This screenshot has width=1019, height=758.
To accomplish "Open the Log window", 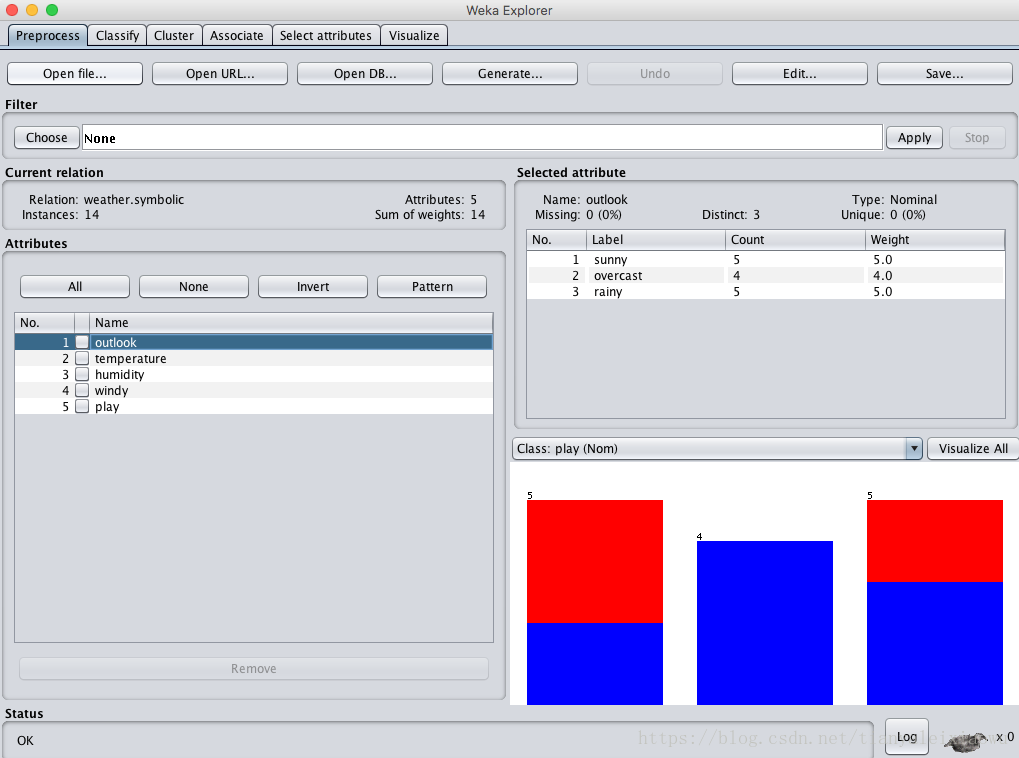I will point(907,737).
